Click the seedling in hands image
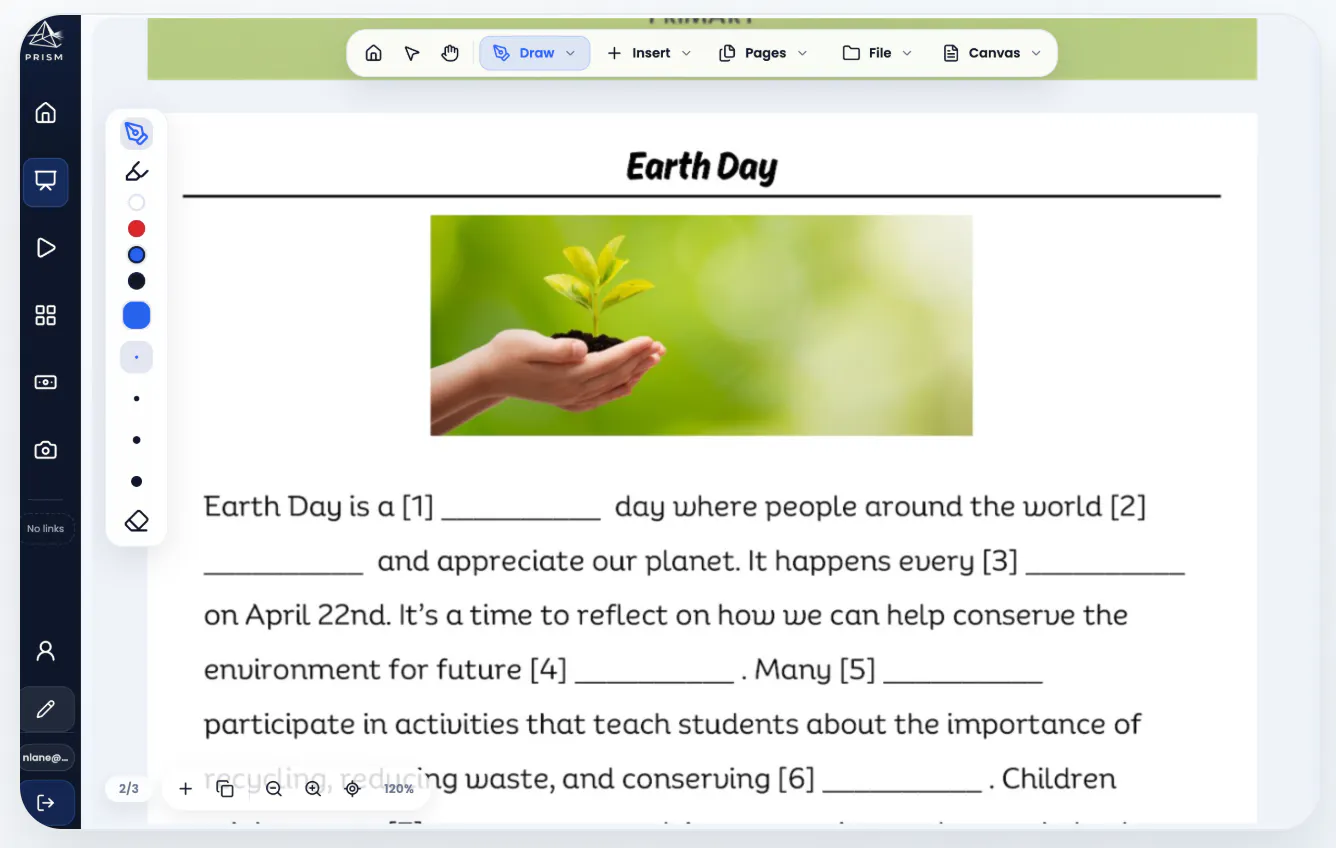Viewport: 1336px width, 848px height. click(701, 325)
